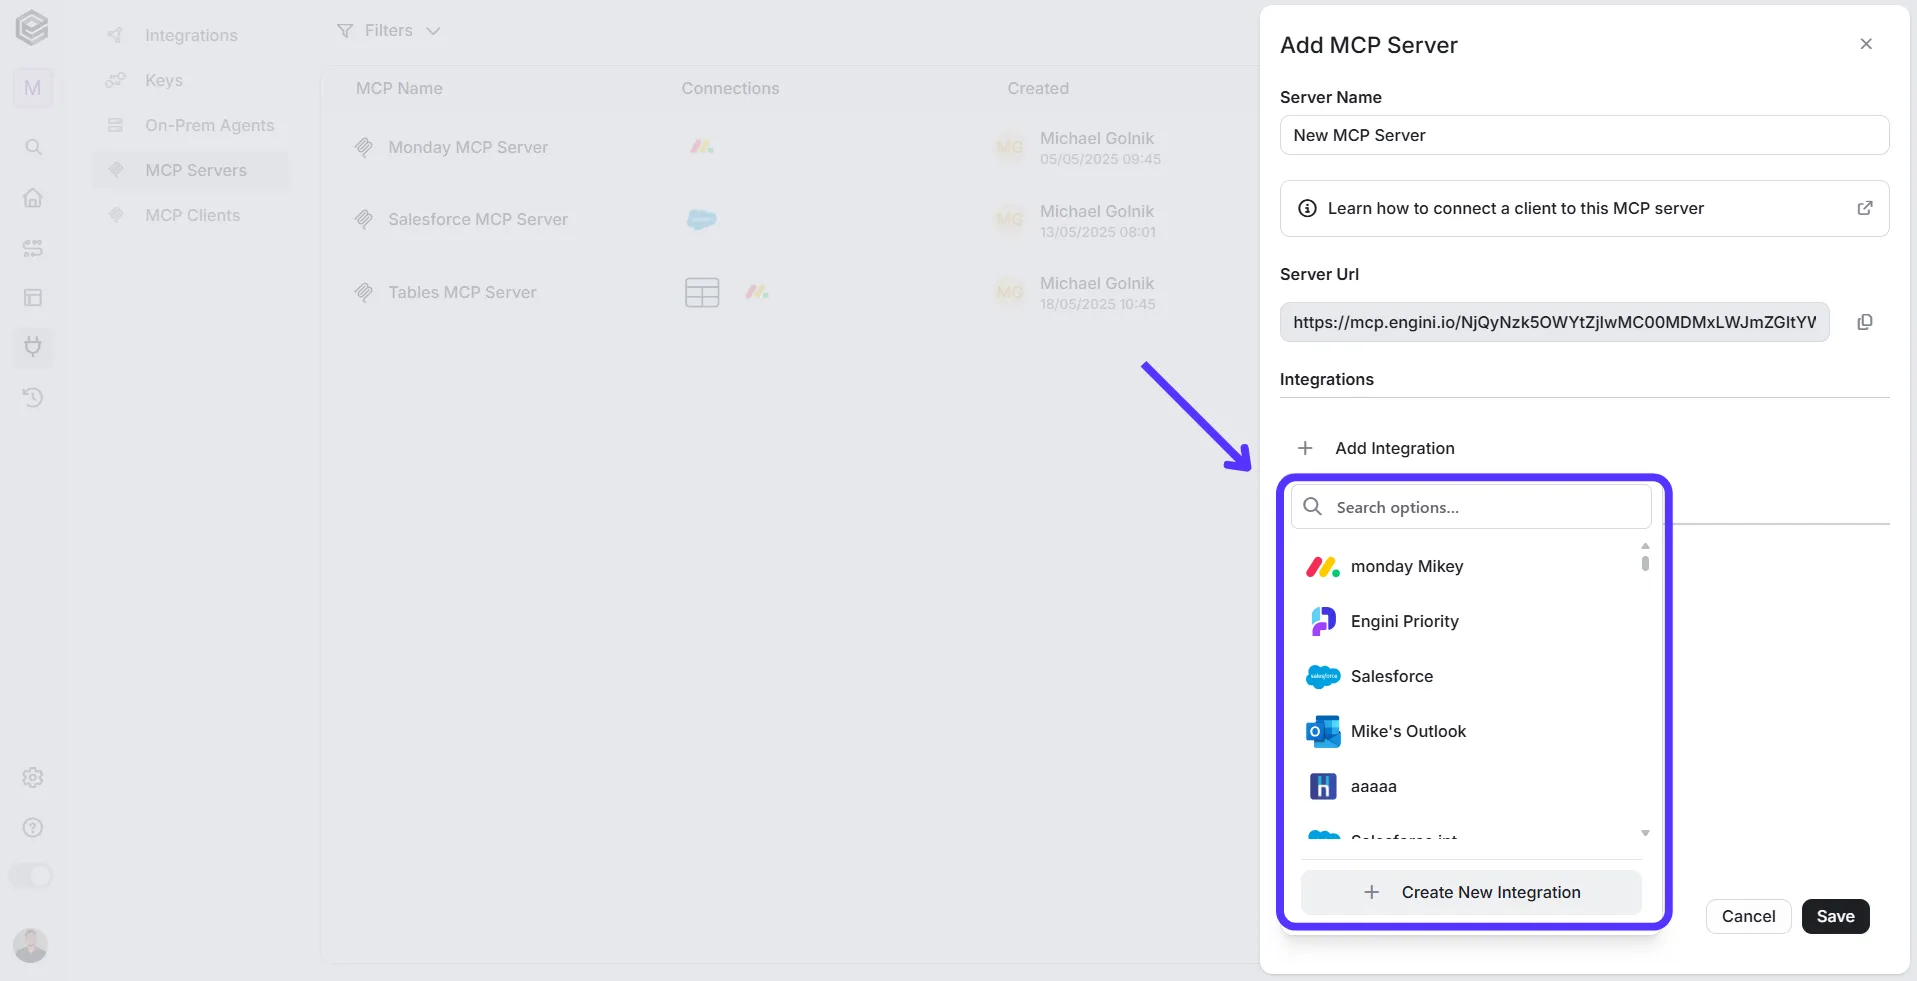Click the Cancel button
The width and height of the screenshot is (1917, 981).
(1748, 916)
